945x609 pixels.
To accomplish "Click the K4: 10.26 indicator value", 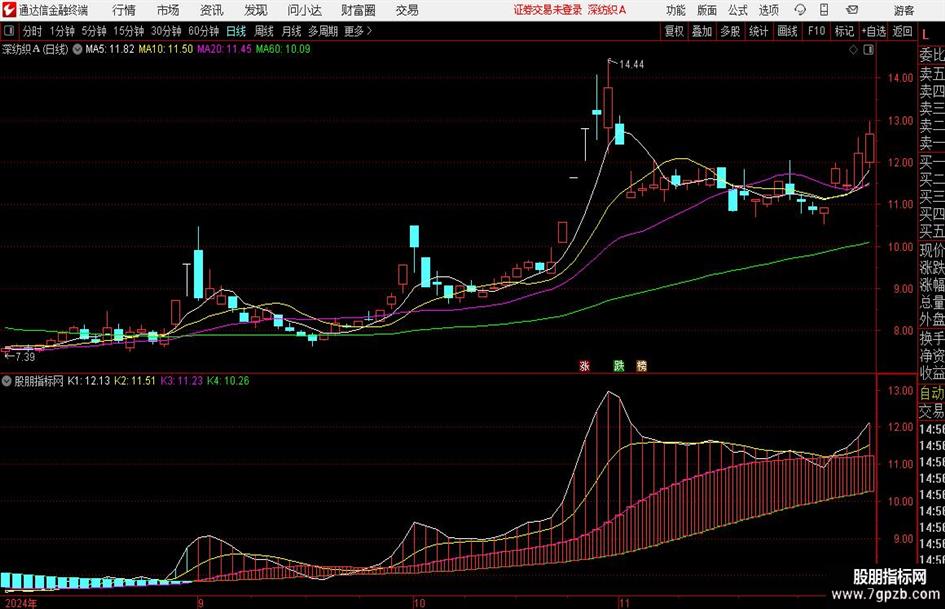I will (x=228, y=381).
